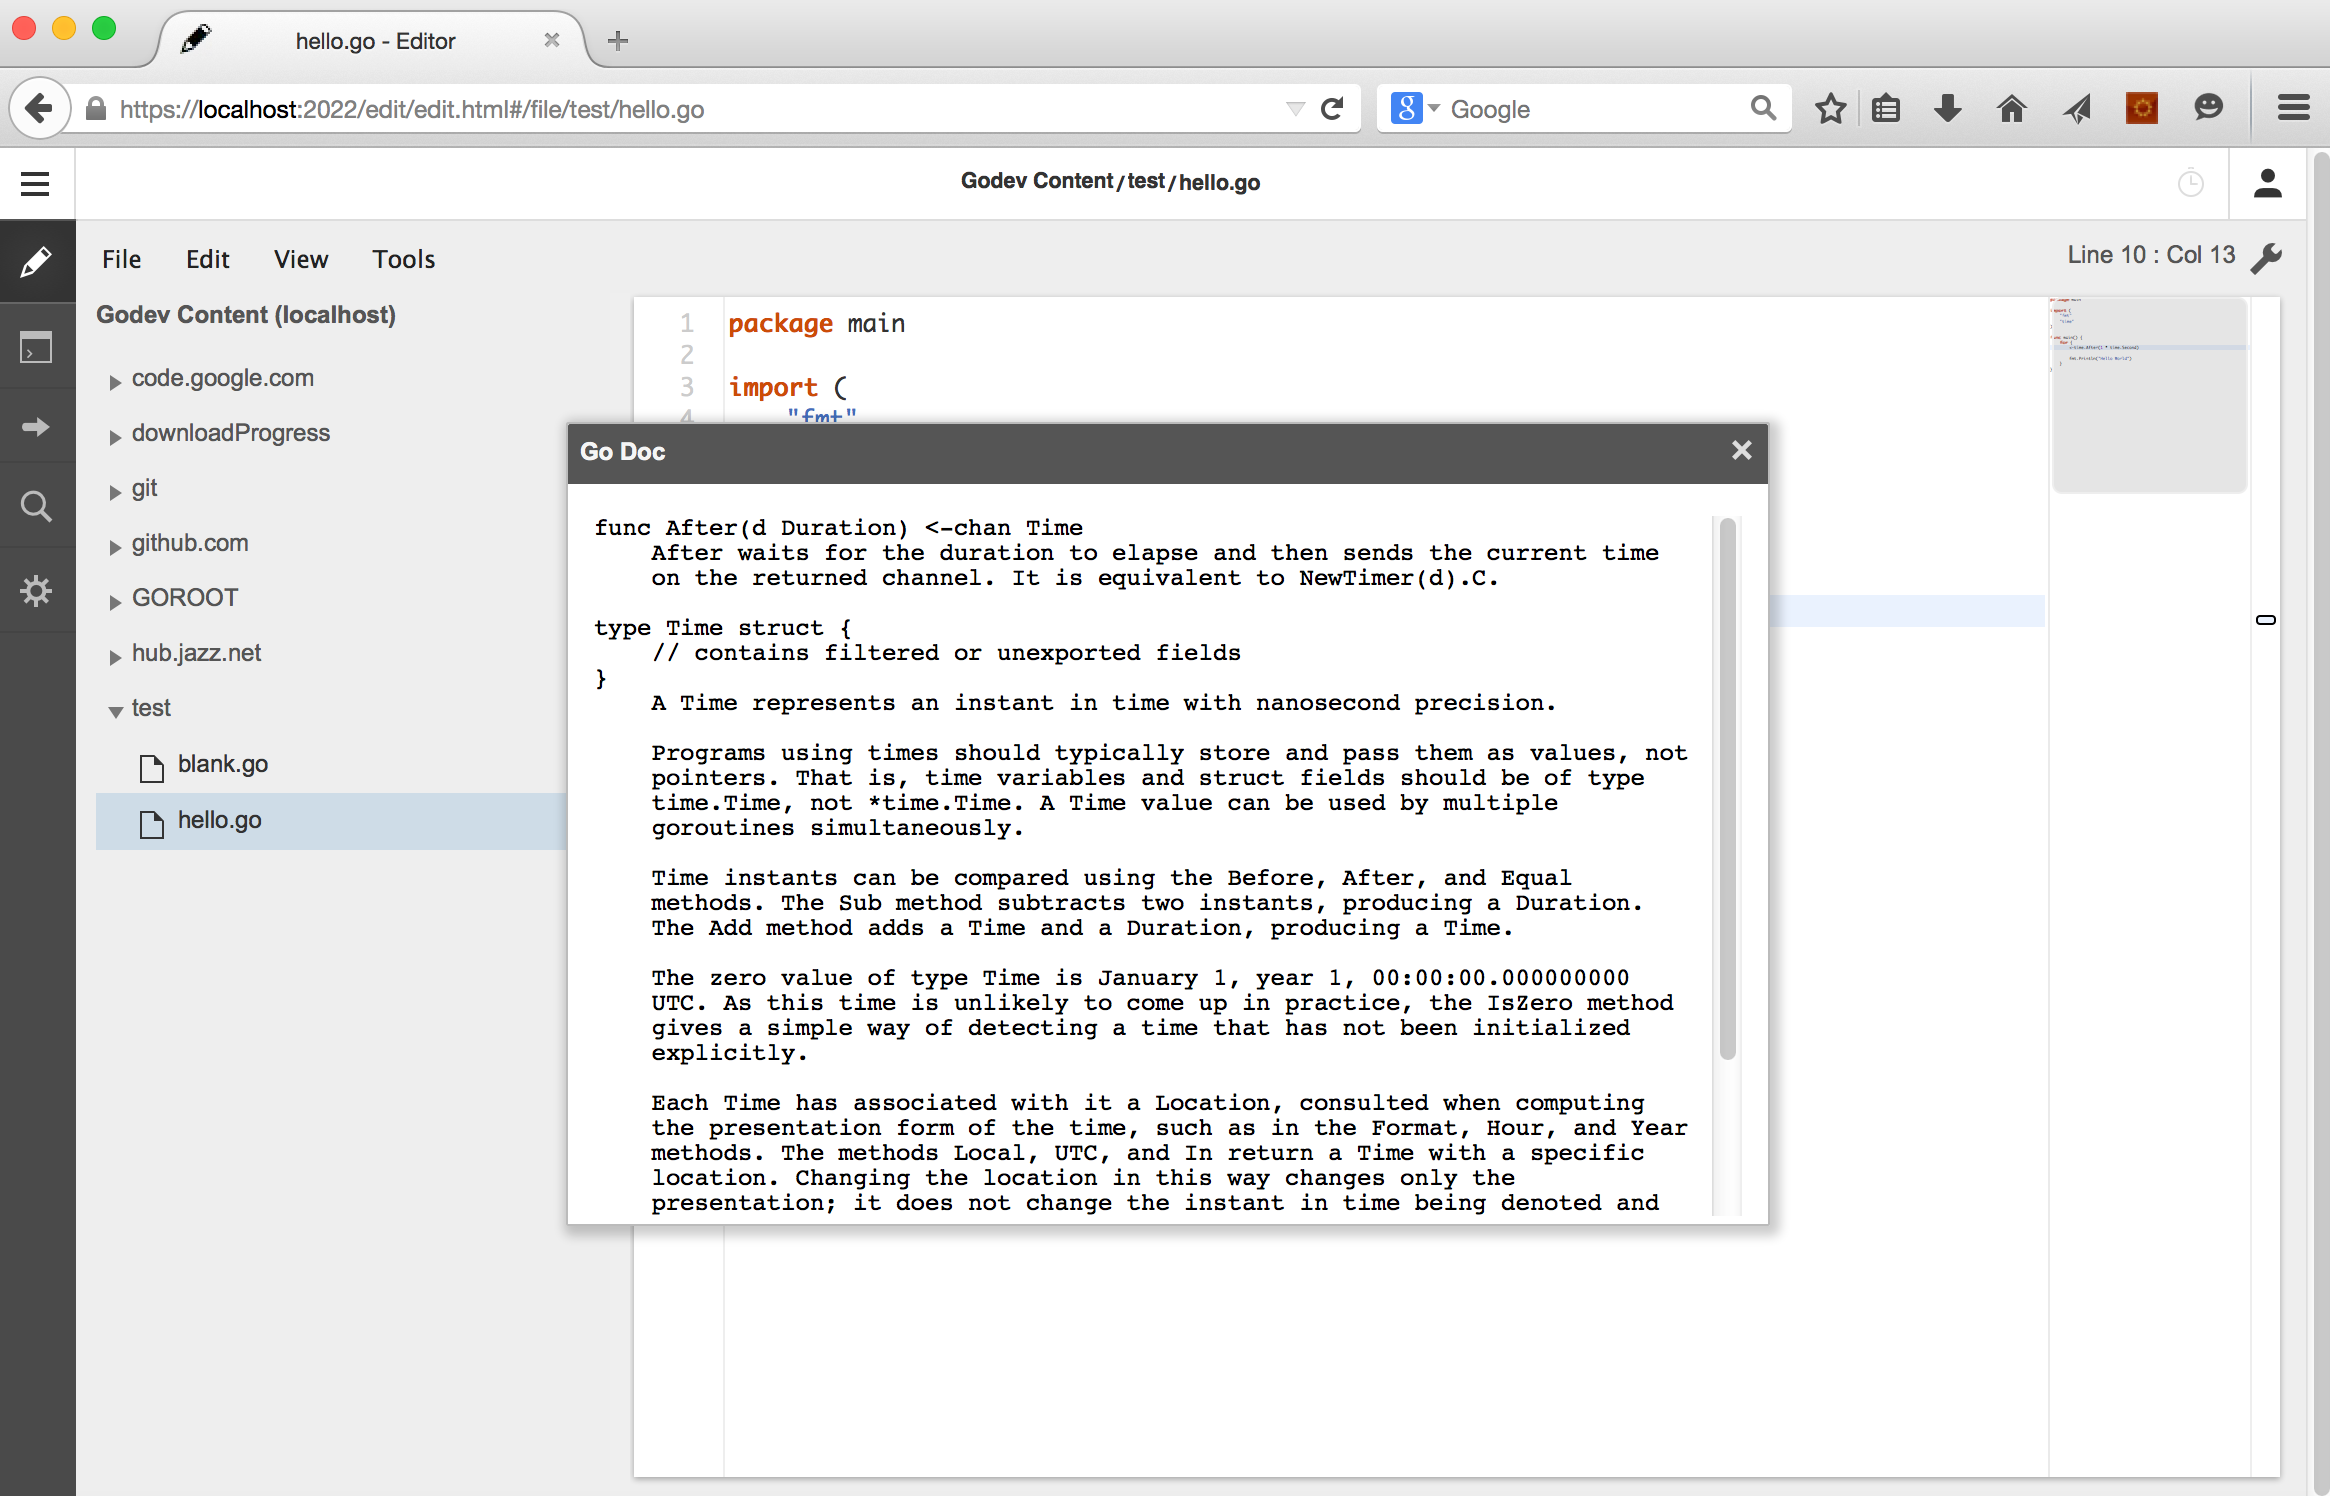The width and height of the screenshot is (2330, 1496).
Task: Click the Godev Content breadcrumb link
Action: (1036, 181)
